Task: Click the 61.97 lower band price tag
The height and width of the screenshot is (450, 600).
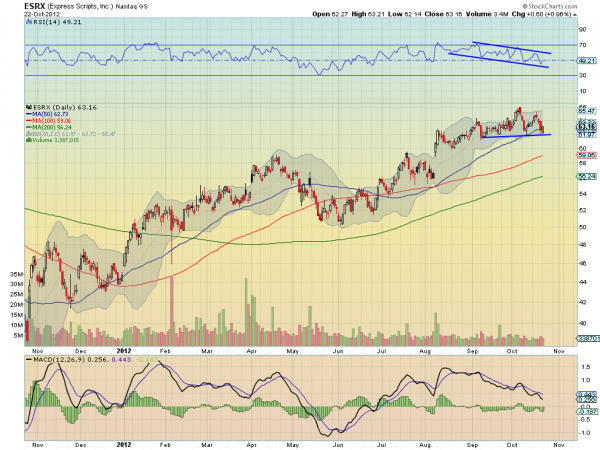Action: pos(585,135)
